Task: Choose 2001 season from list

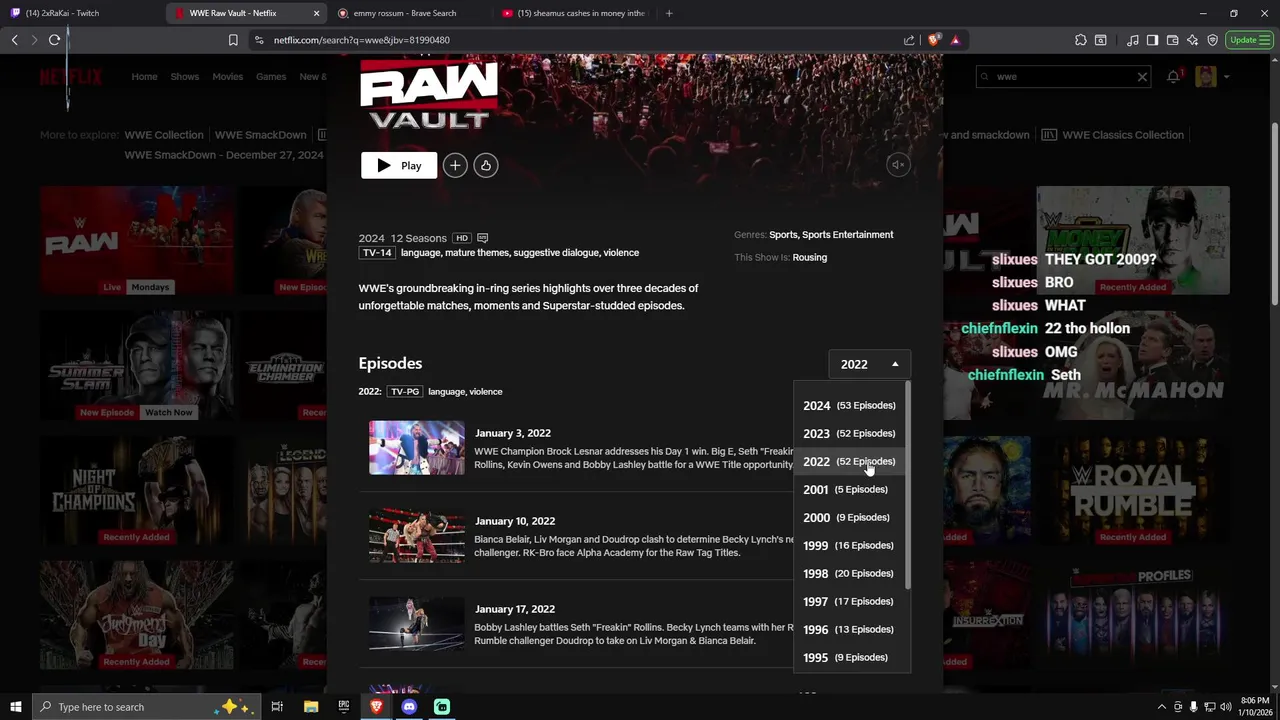Action: [849, 489]
